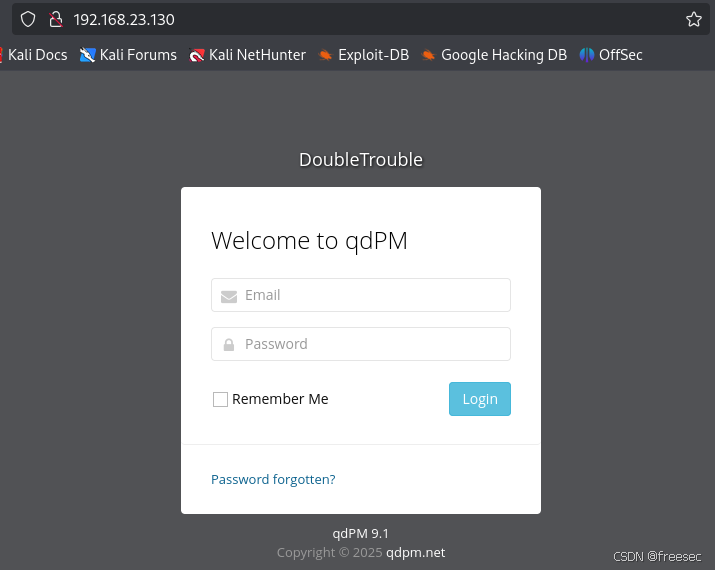Screen dimensions: 715x570
Task: Click the DoubleTrouble heading text
Action: pos(361,160)
